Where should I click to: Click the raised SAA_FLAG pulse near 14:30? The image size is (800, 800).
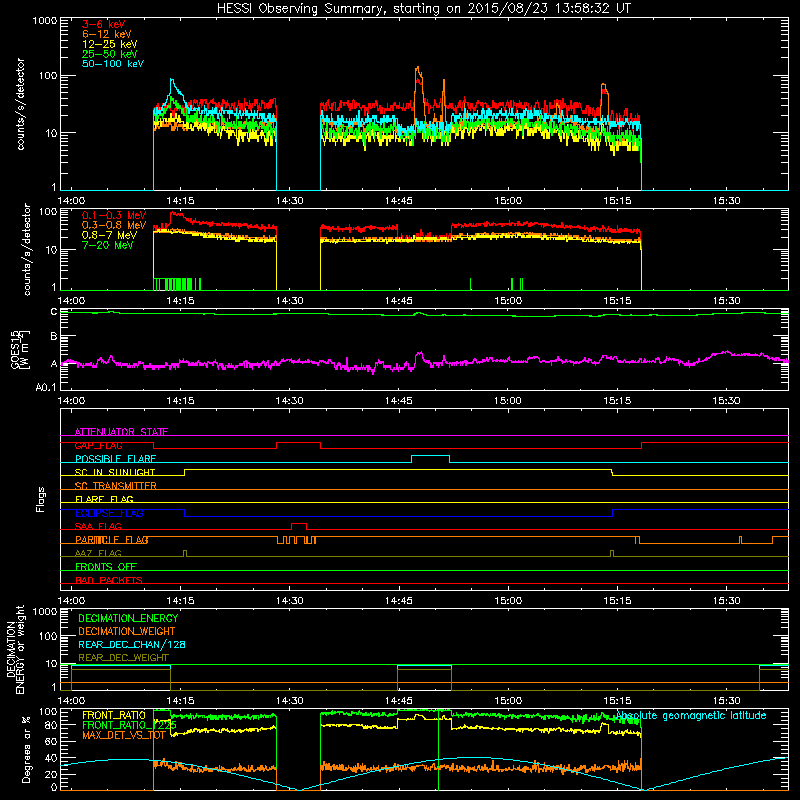pyautogui.click(x=298, y=523)
